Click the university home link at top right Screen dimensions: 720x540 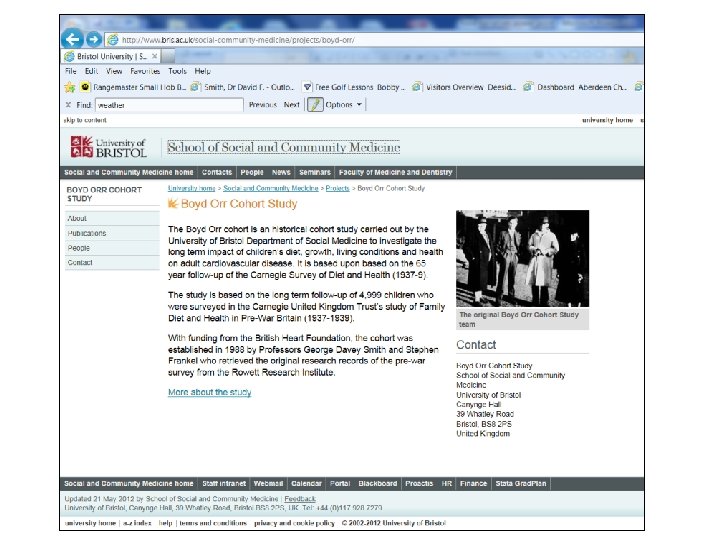(x=608, y=120)
